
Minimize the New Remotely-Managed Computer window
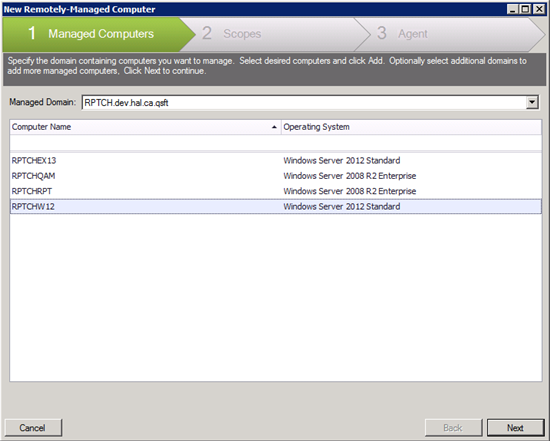pyautogui.click(x=512, y=9)
